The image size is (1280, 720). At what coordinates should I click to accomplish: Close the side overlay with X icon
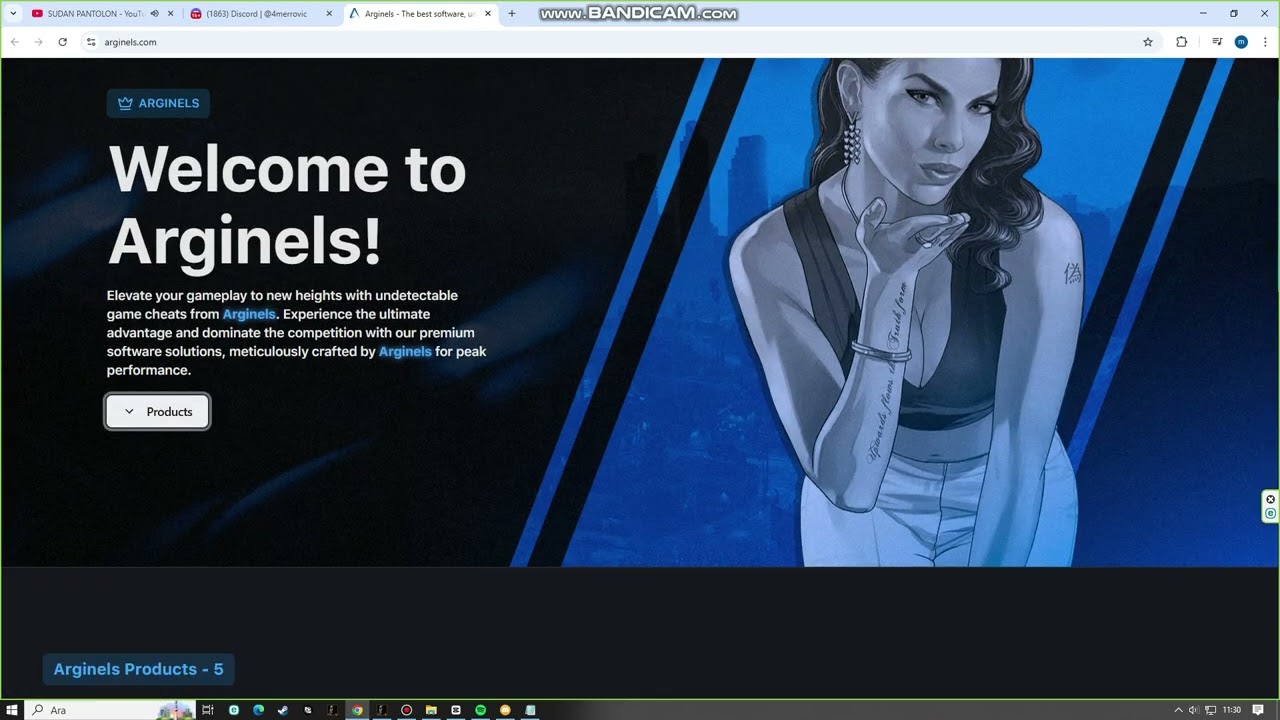[x=1271, y=499]
